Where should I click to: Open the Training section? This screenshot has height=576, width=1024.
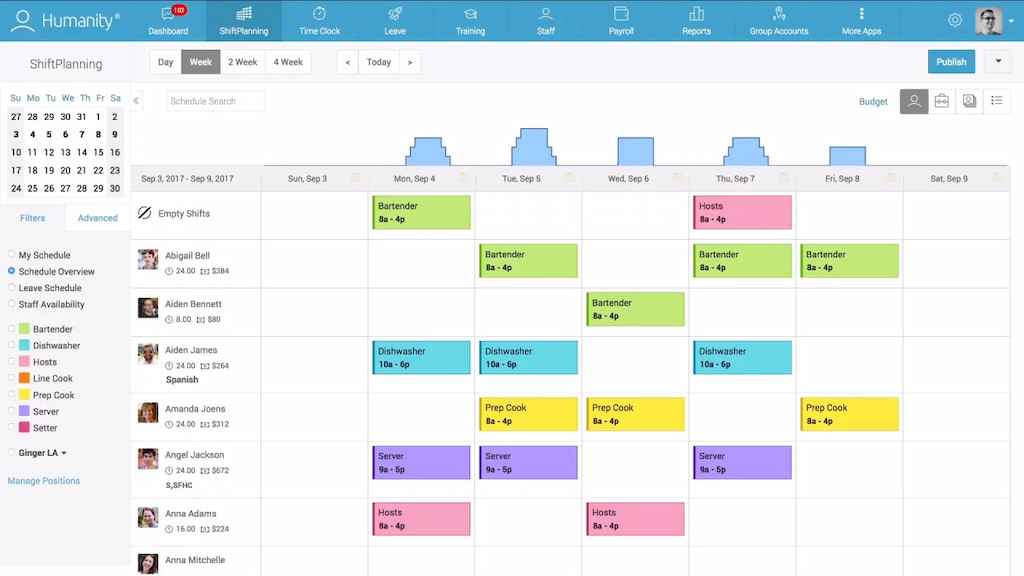pos(470,21)
